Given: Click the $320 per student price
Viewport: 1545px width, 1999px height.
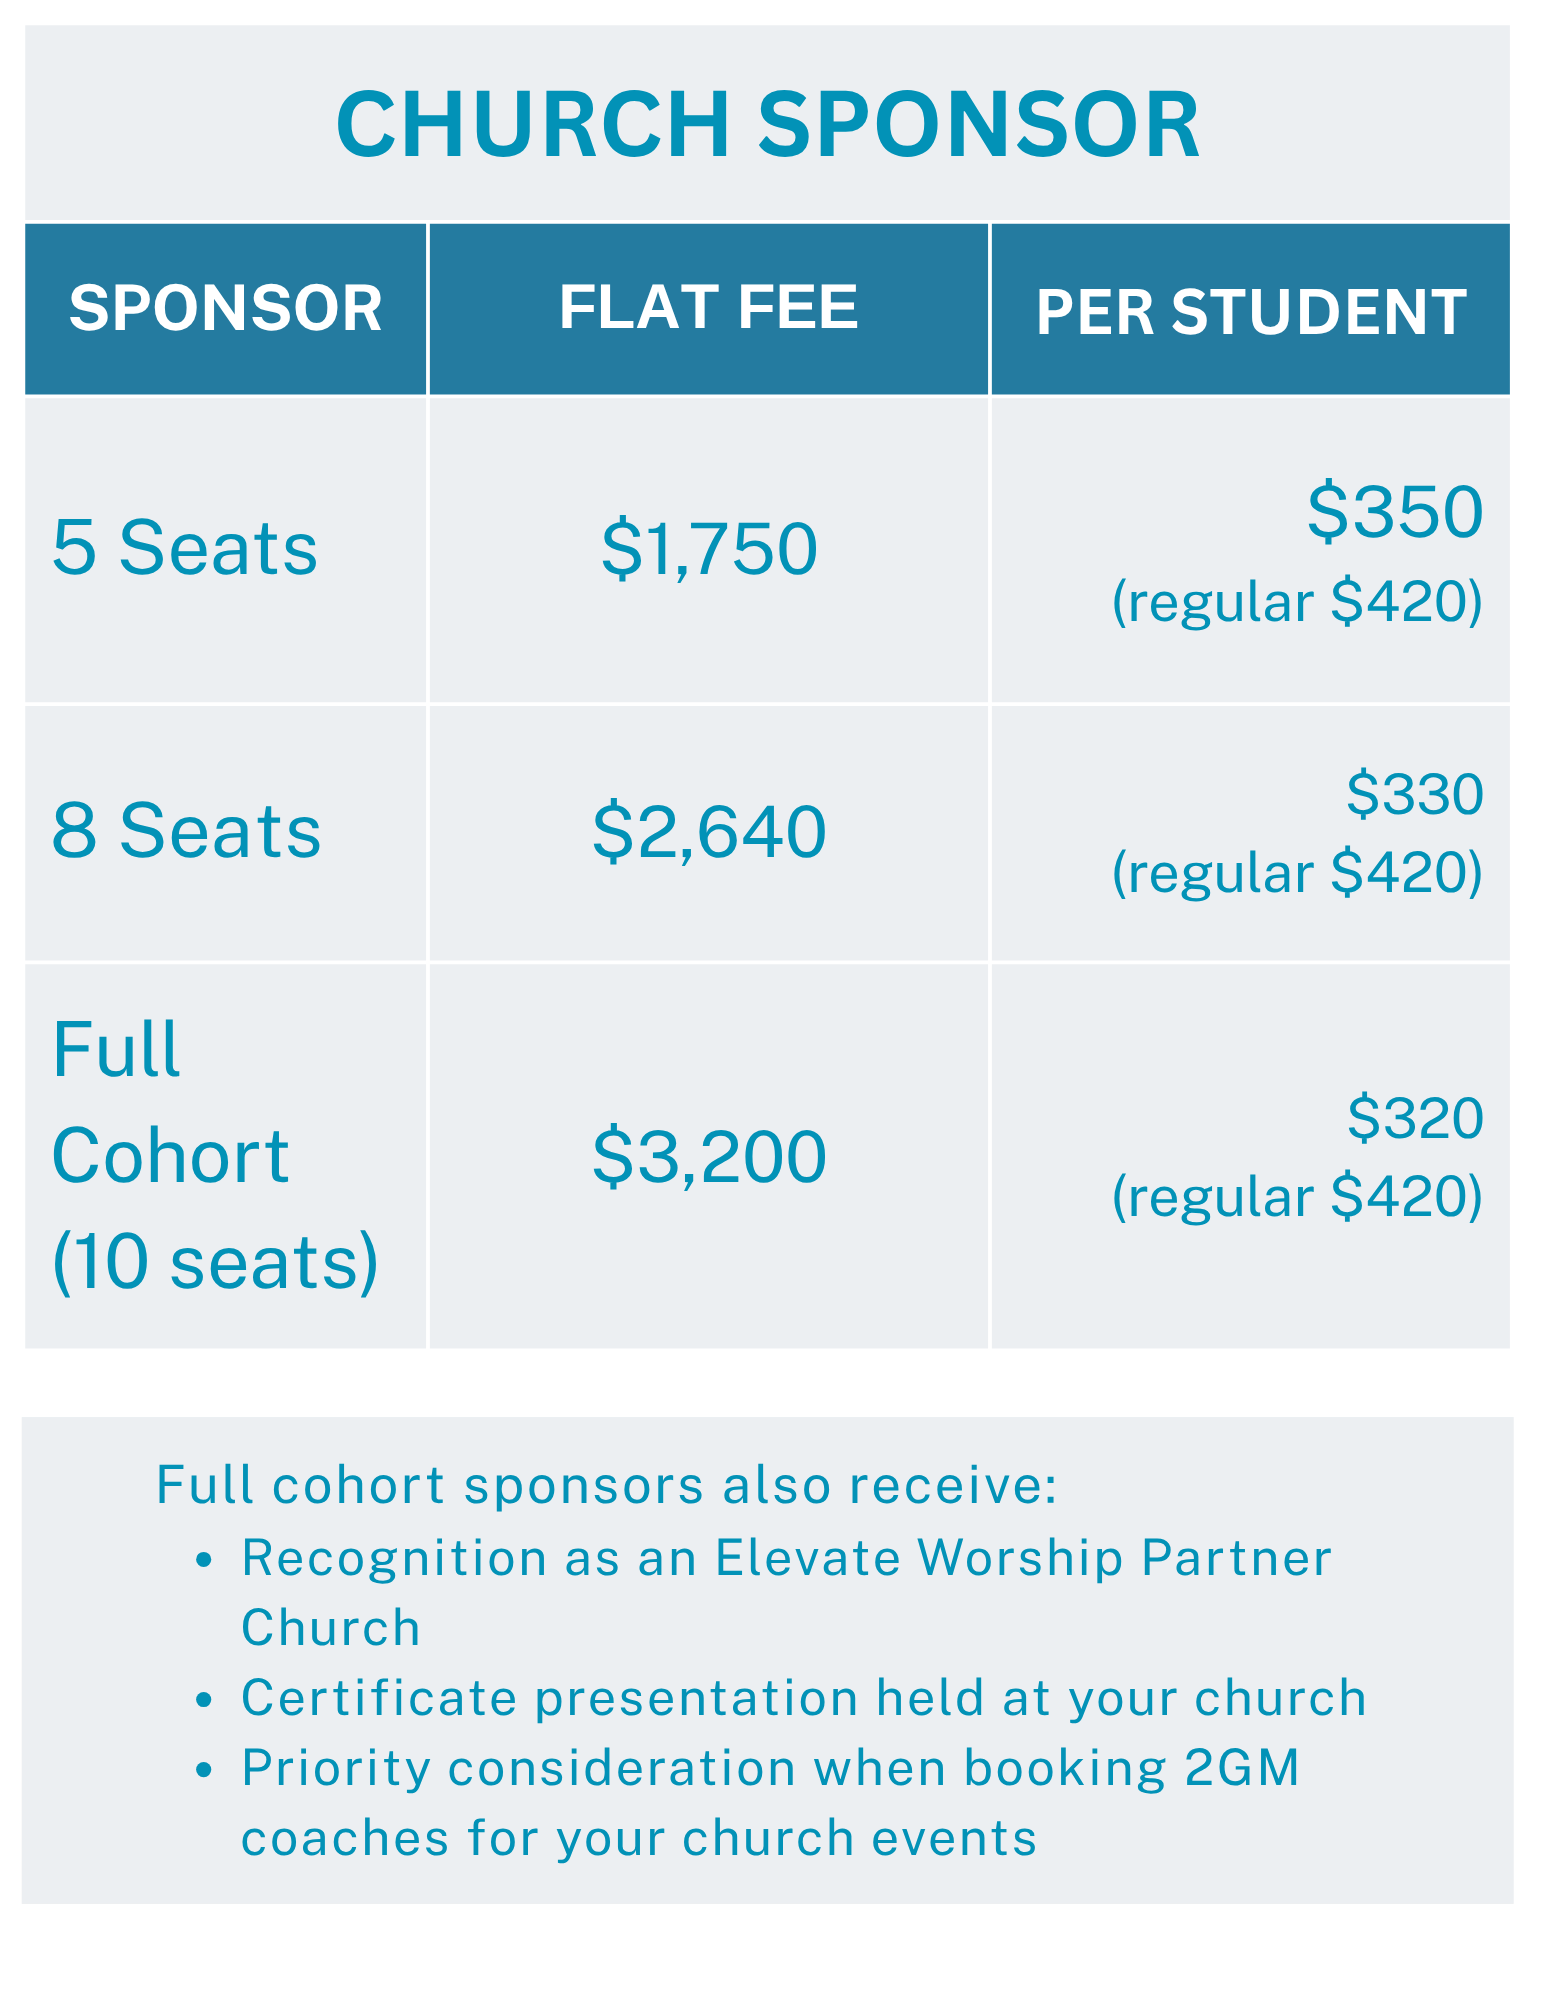Looking at the screenshot, I should [x=1415, y=1118].
